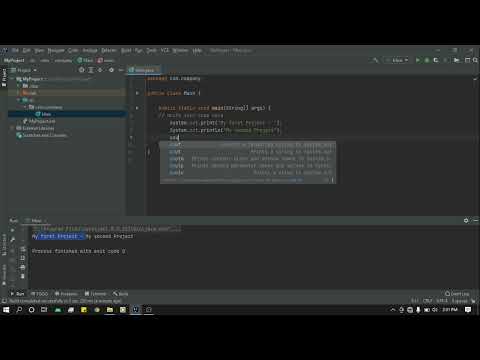480x360 pixels.
Task: Open File Explorer from the taskbar
Action: point(110,310)
